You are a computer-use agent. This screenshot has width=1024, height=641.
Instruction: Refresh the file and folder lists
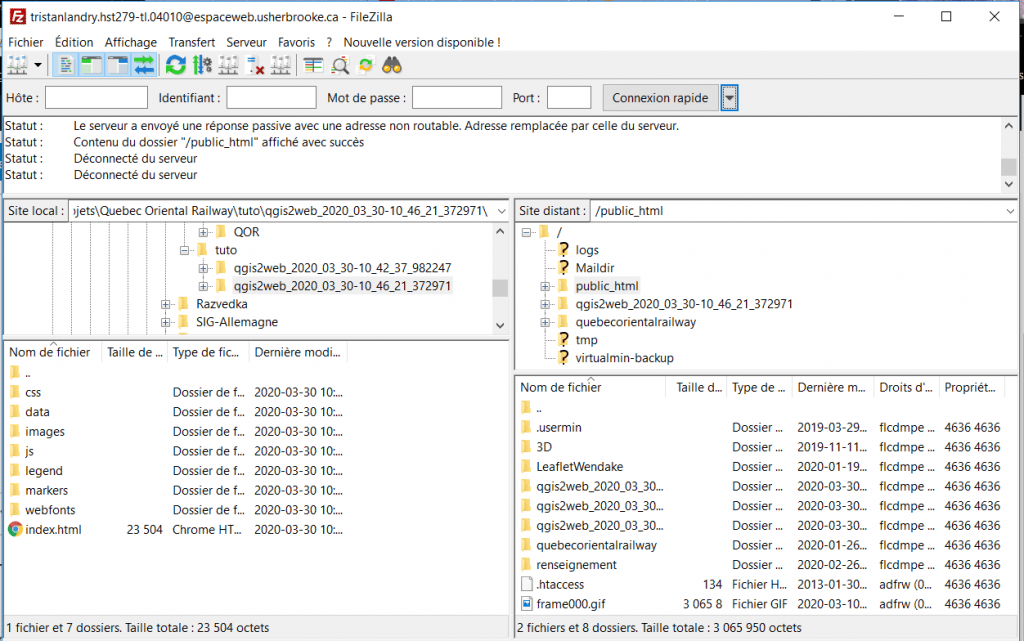[x=176, y=65]
